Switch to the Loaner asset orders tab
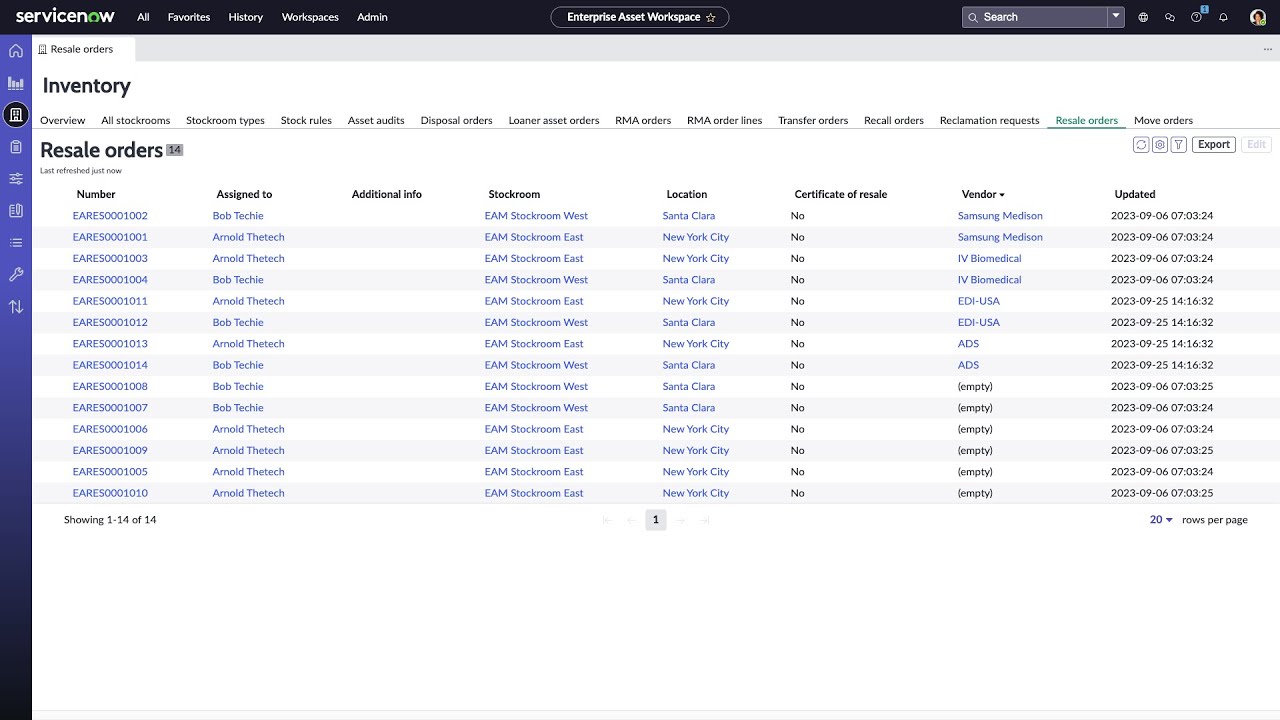This screenshot has height=720, width=1280. pos(554,120)
